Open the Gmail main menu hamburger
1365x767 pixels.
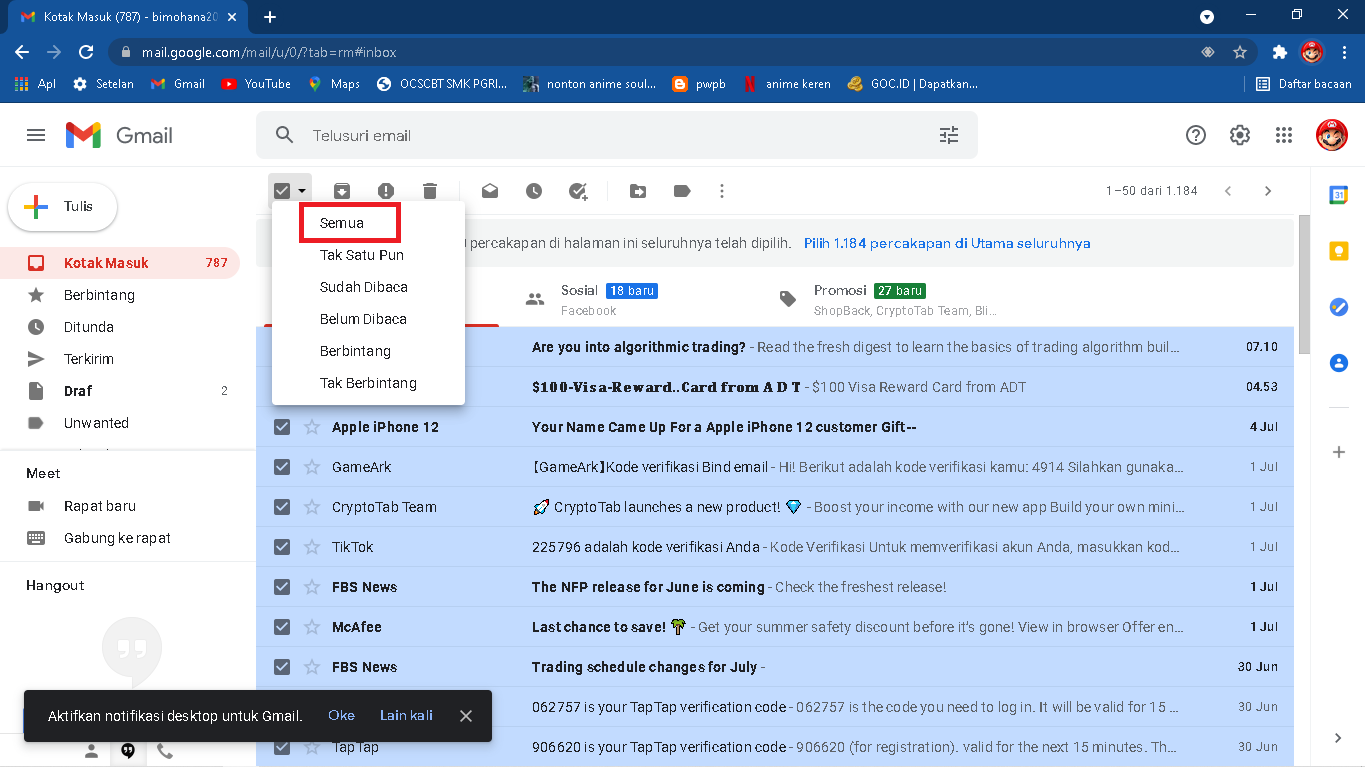point(36,135)
